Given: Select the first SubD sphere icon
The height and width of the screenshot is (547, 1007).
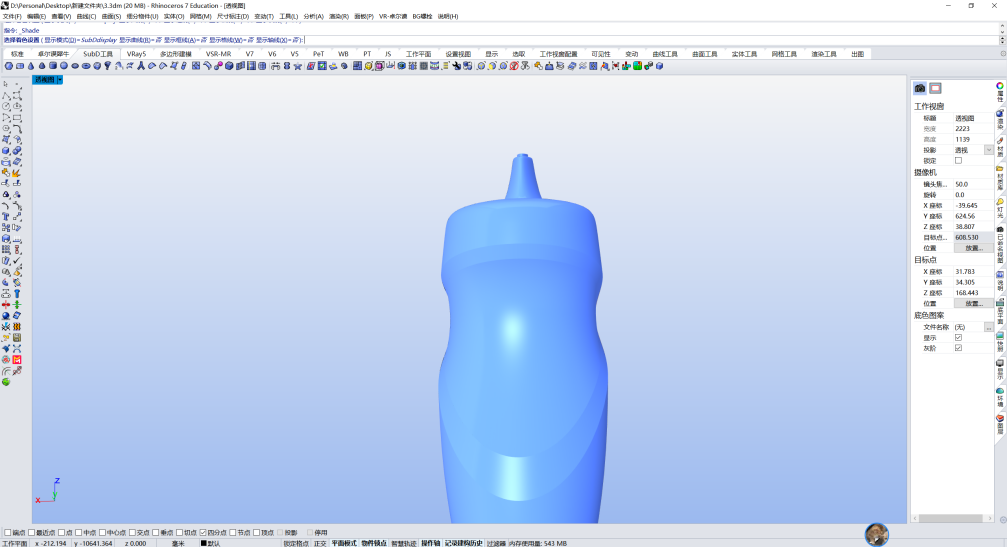Looking at the screenshot, I should 8,66.
